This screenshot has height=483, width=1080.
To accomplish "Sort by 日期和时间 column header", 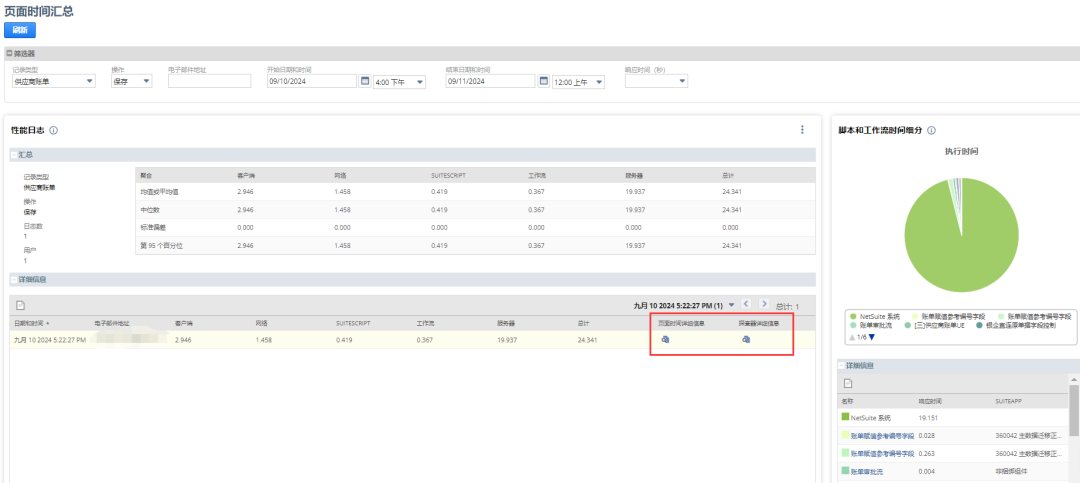I will (32, 323).
